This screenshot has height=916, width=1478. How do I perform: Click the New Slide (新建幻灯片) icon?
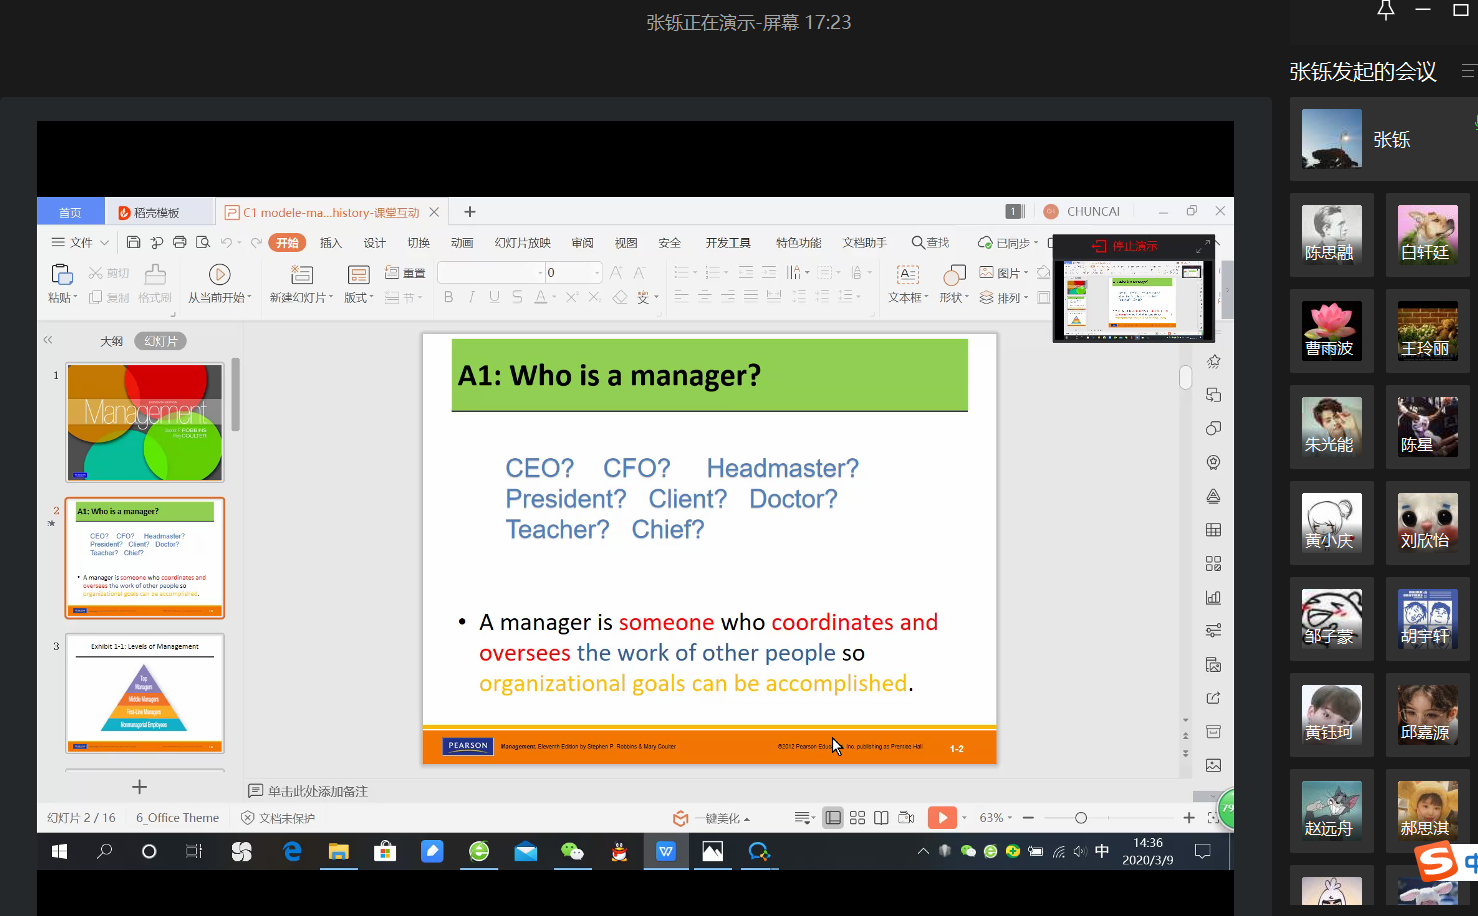pyautogui.click(x=301, y=274)
